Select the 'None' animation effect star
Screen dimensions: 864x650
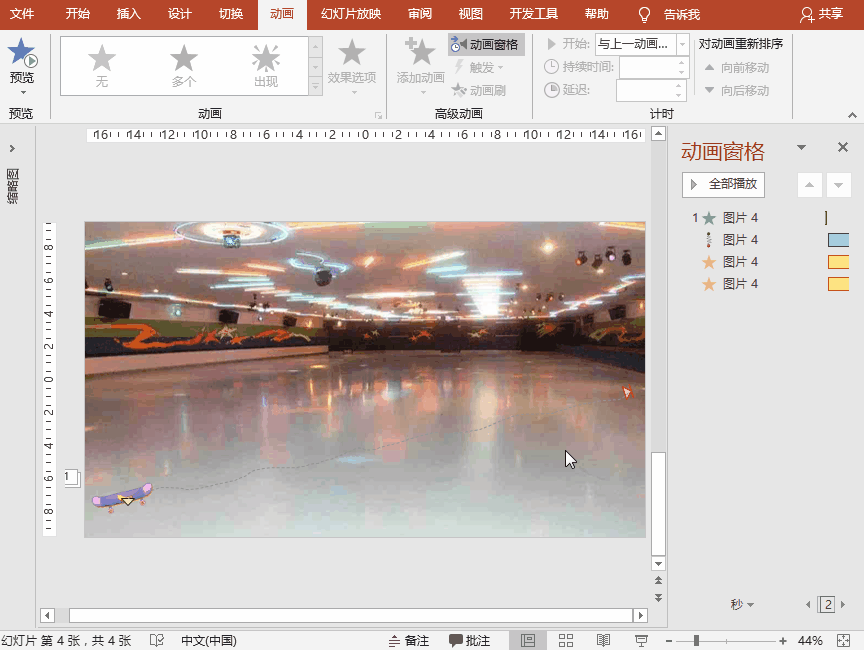pos(102,58)
